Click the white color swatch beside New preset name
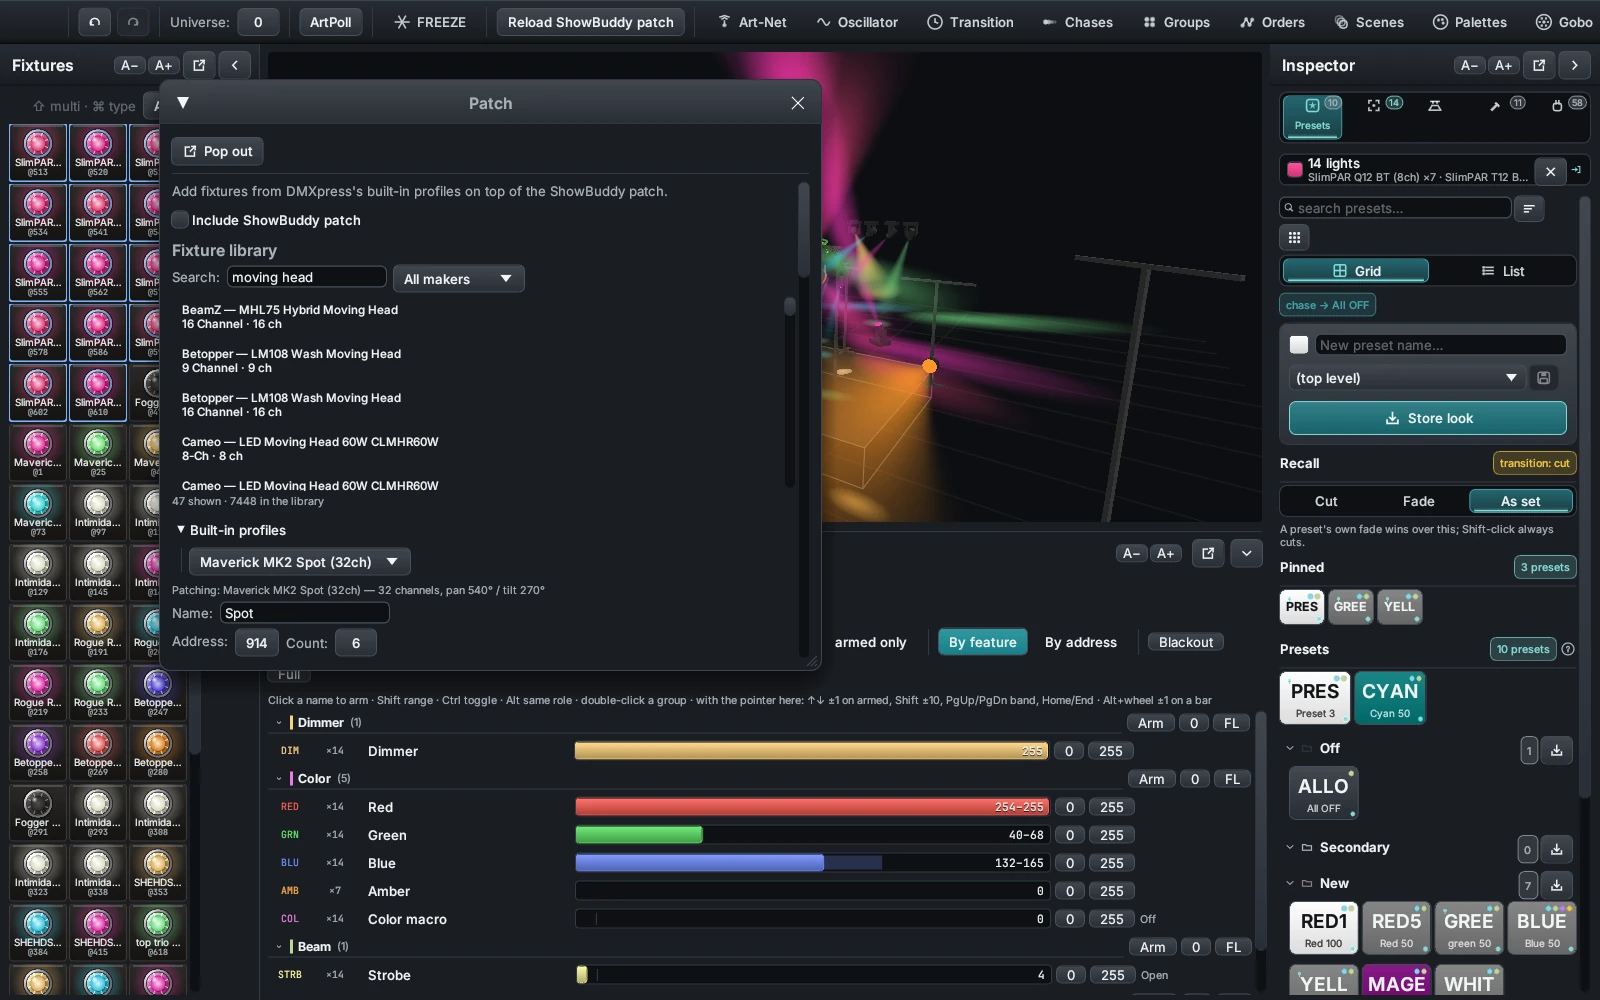Image resolution: width=1600 pixels, height=1000 pixels. 1298,344
